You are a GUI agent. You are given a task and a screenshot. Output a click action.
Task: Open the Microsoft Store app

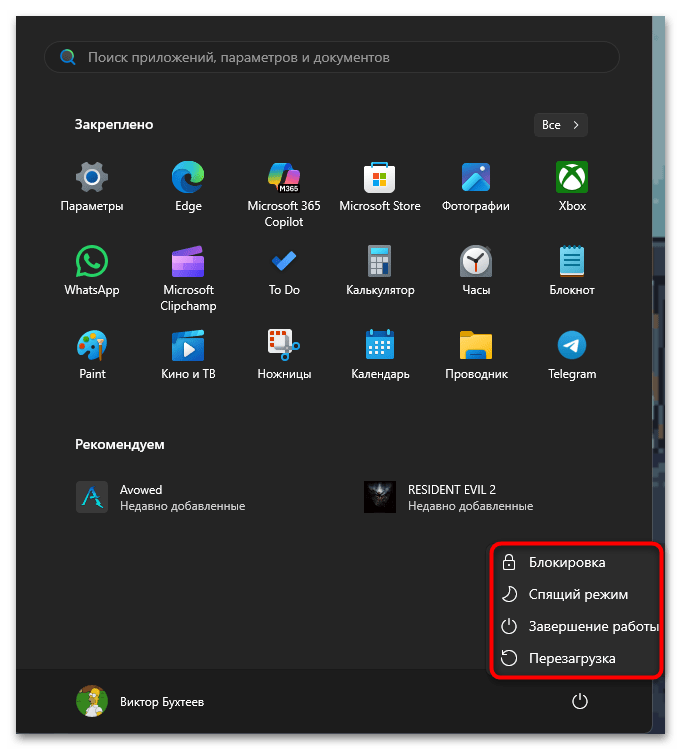pyautogui.click(x=380, y=187)
